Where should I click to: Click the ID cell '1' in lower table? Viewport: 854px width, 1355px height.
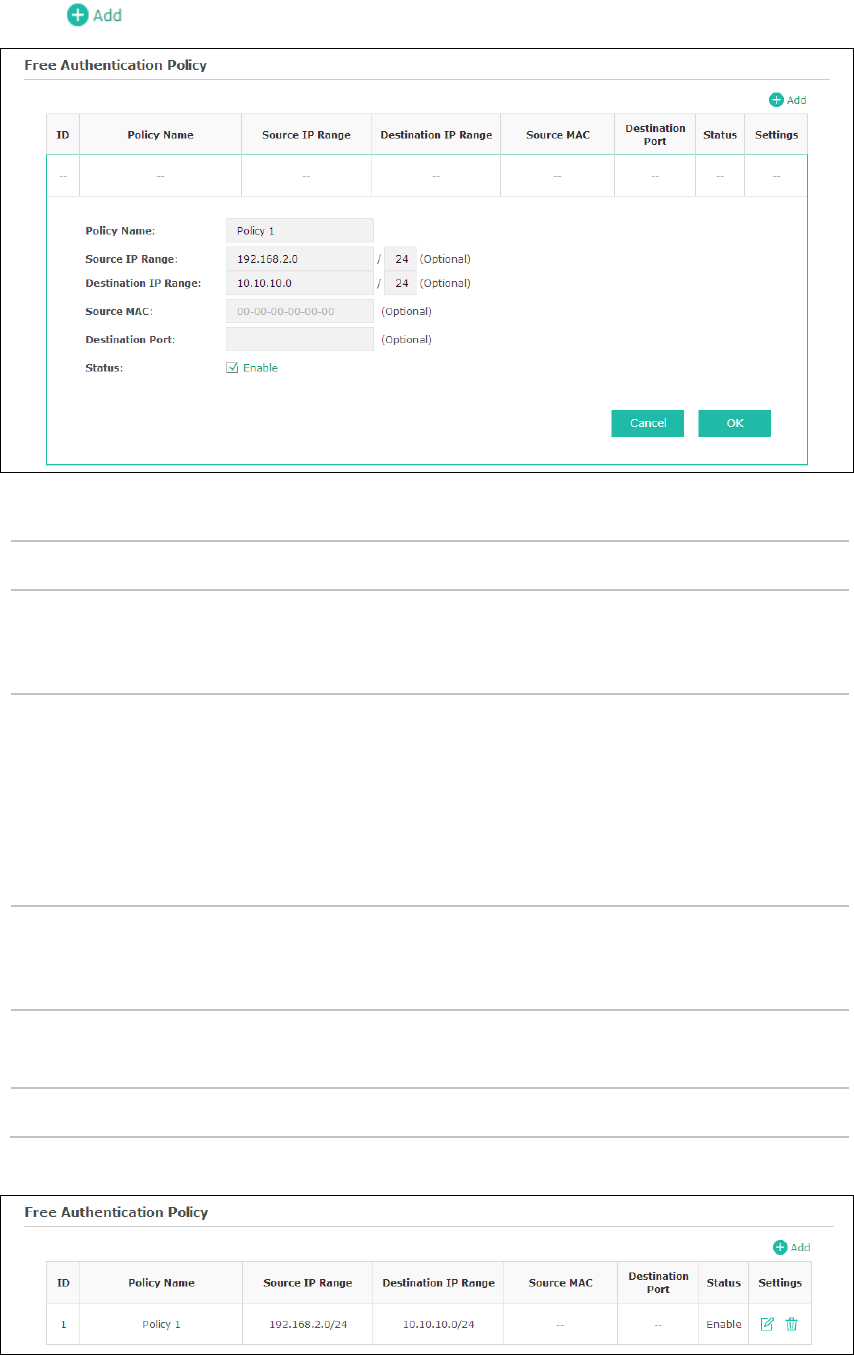(63, 1324)
